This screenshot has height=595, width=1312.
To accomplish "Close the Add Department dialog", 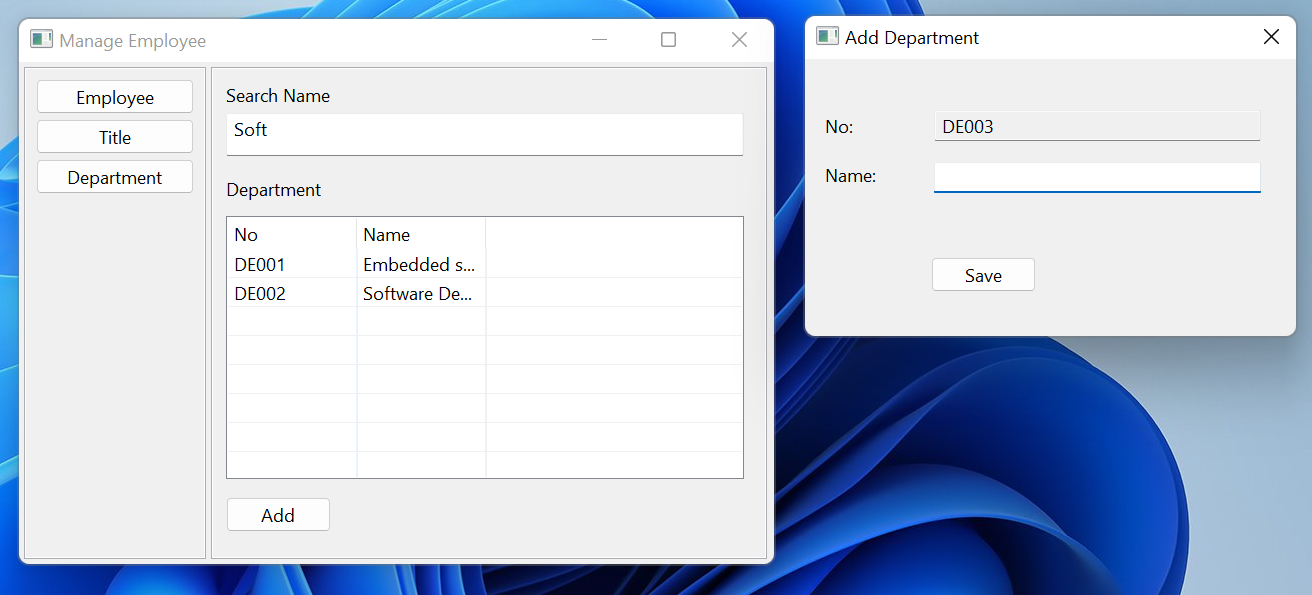I will pos(1271,37).
